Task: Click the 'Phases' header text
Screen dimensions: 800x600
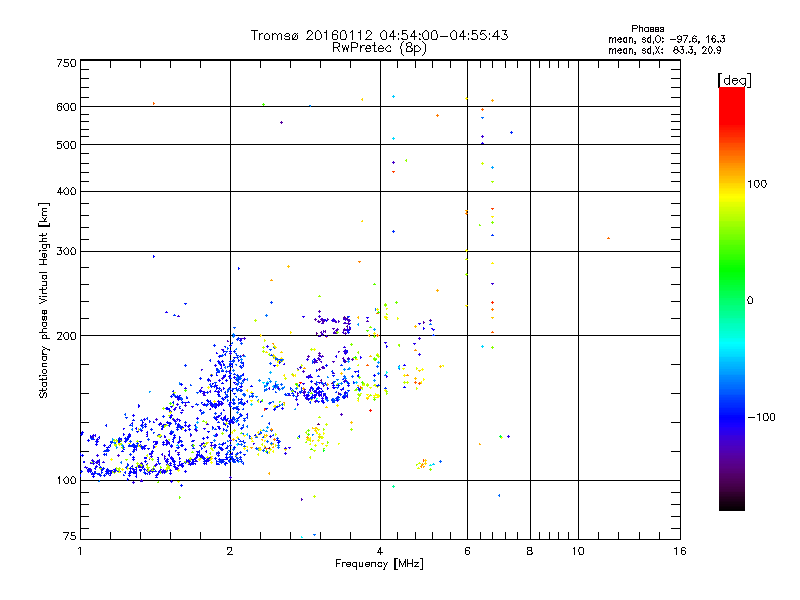Action: click(647, 29)
